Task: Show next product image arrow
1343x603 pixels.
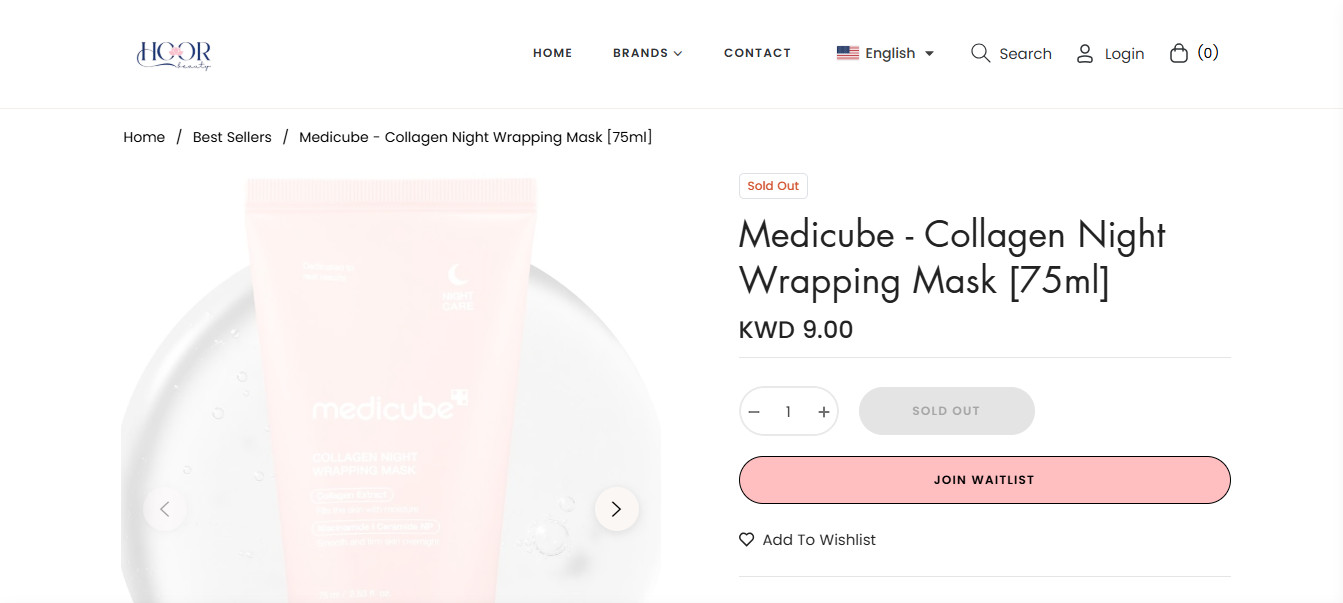Action: [x=617, y=509]
